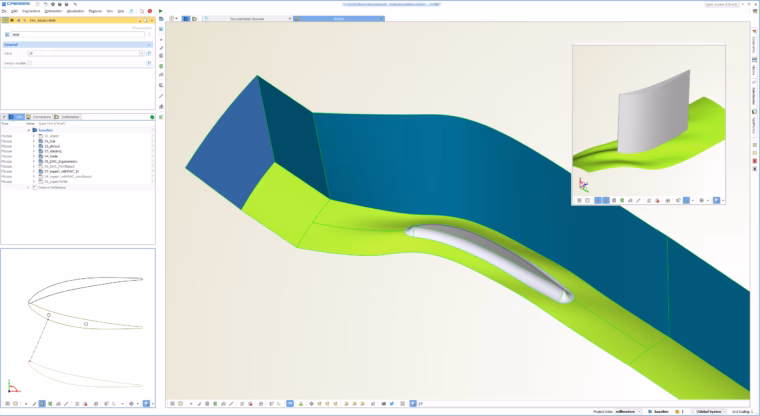Screen dimensions: 760x416
Task: Click the top icon of the right sidebar
Action: tap(755, 31)
